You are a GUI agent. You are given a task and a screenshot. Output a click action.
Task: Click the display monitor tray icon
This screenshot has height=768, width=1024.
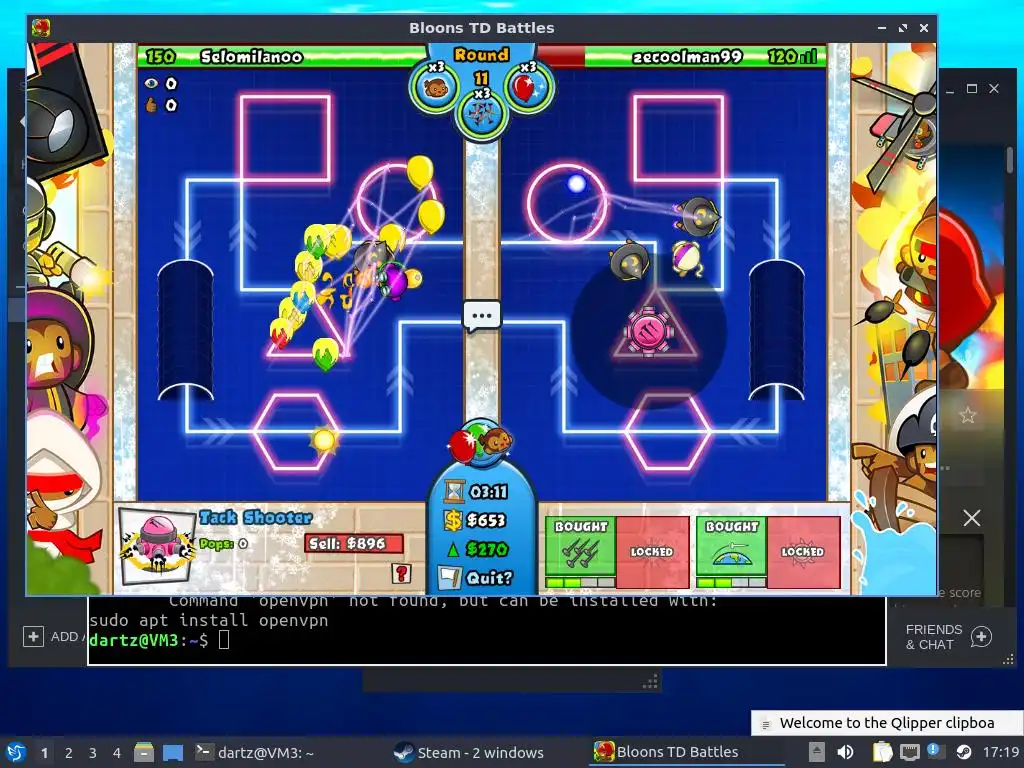click(910, 752)
